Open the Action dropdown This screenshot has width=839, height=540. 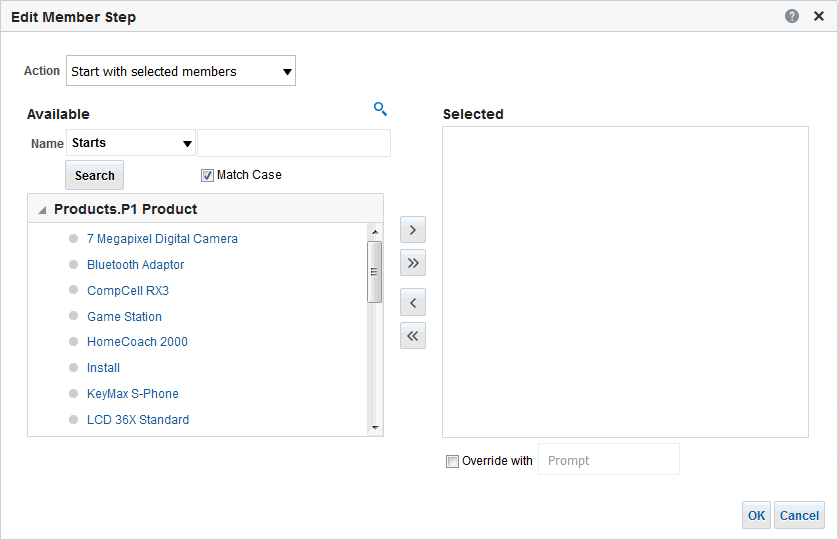[181, 71]
